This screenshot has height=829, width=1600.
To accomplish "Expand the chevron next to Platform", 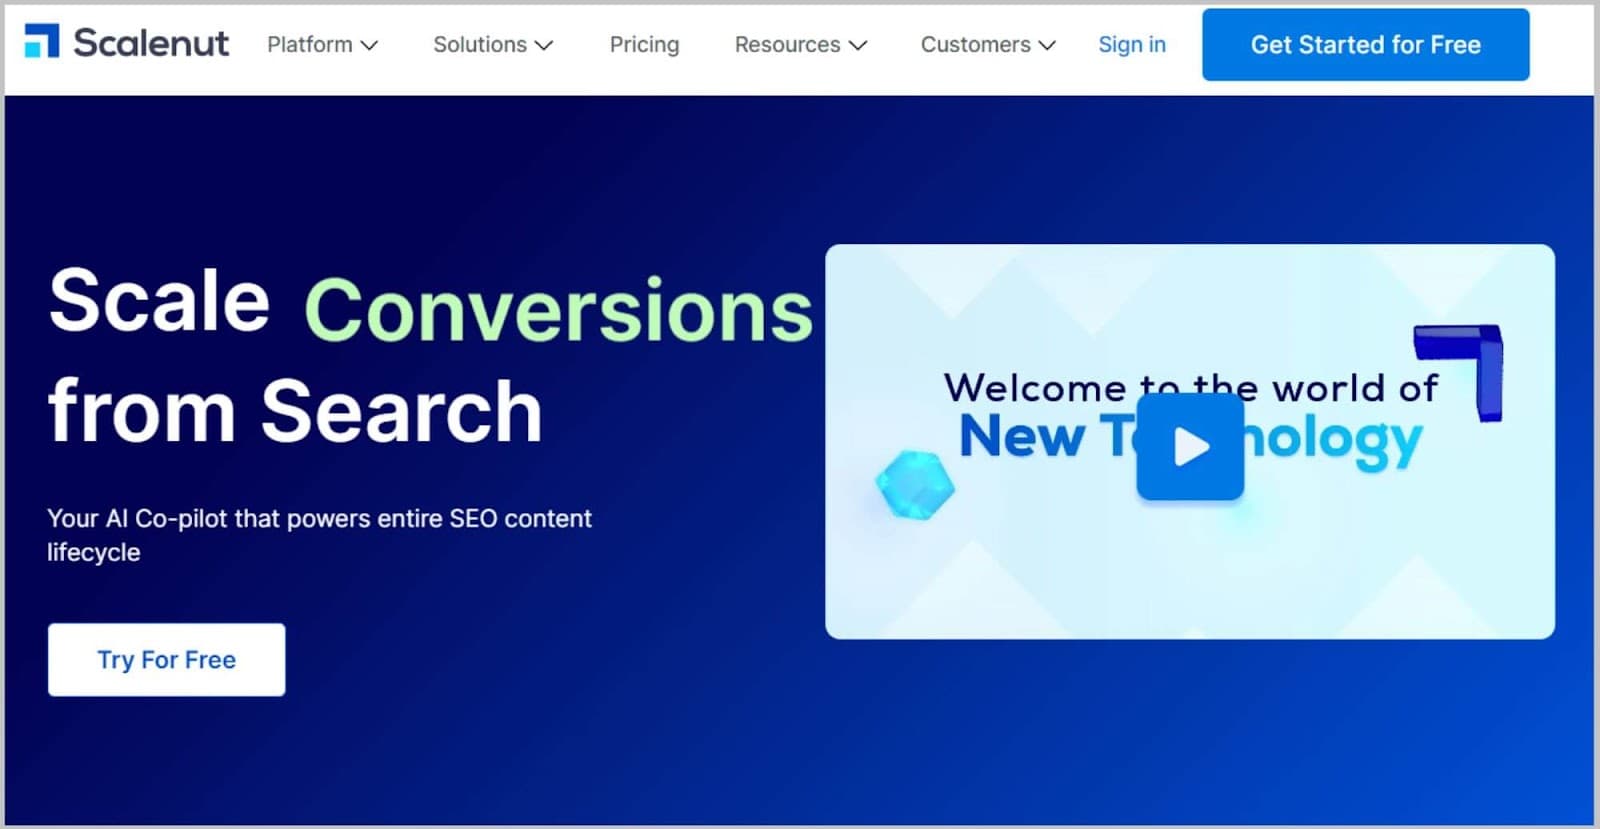I will pos(369,46).
